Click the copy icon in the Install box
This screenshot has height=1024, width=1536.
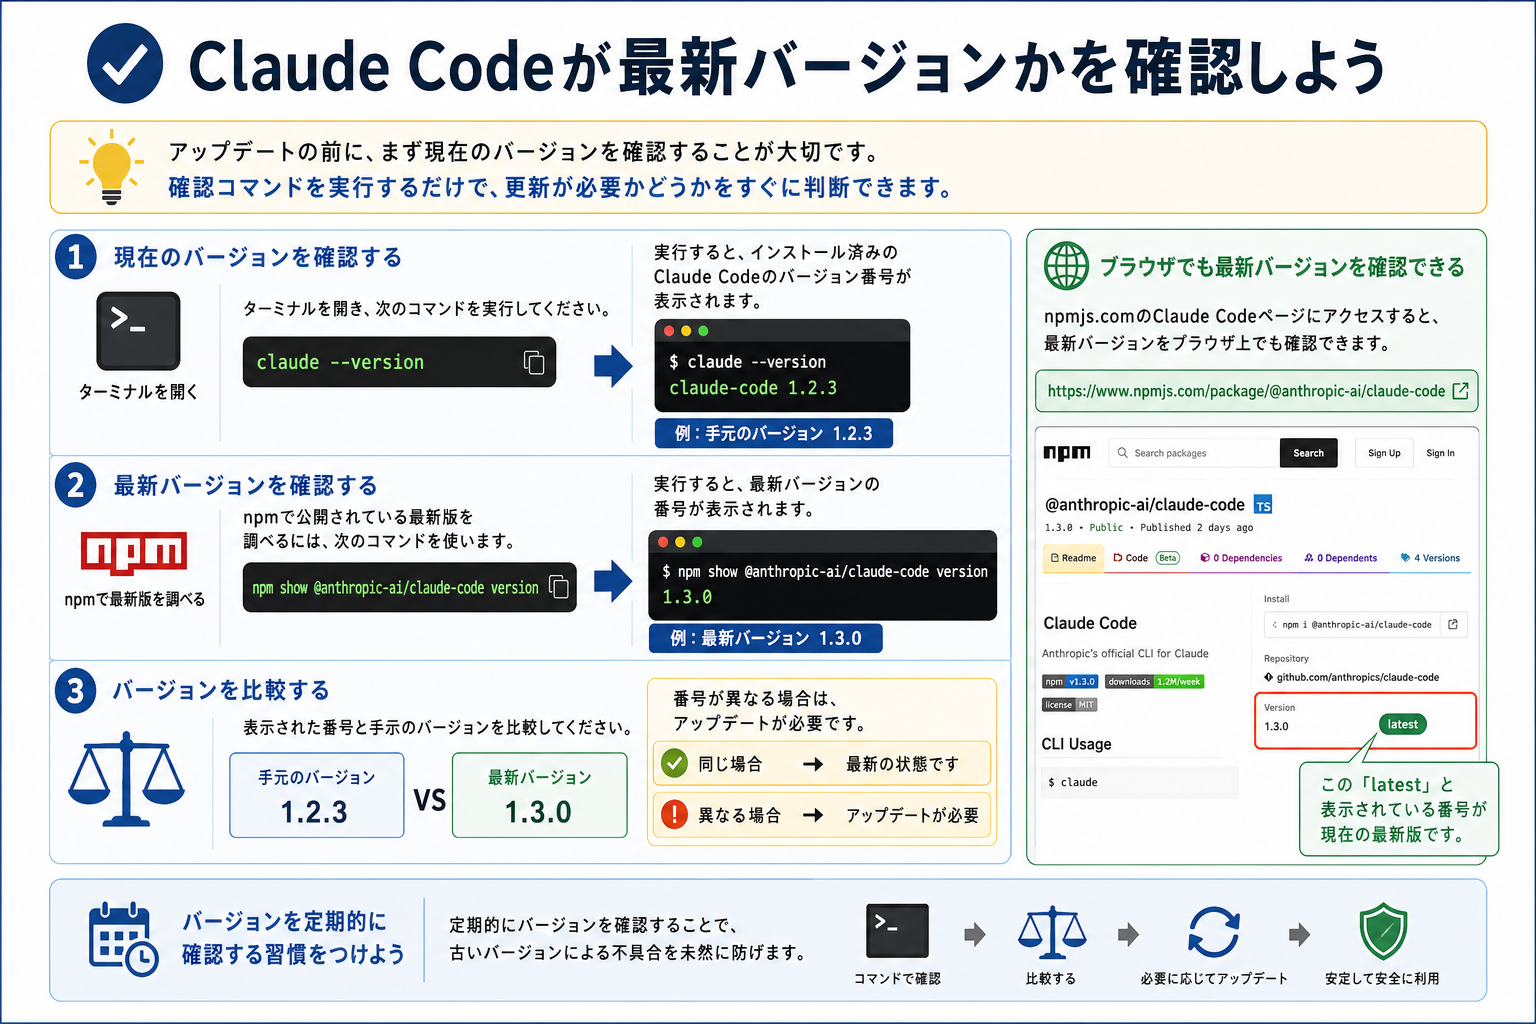click(x=1453, y=624)
